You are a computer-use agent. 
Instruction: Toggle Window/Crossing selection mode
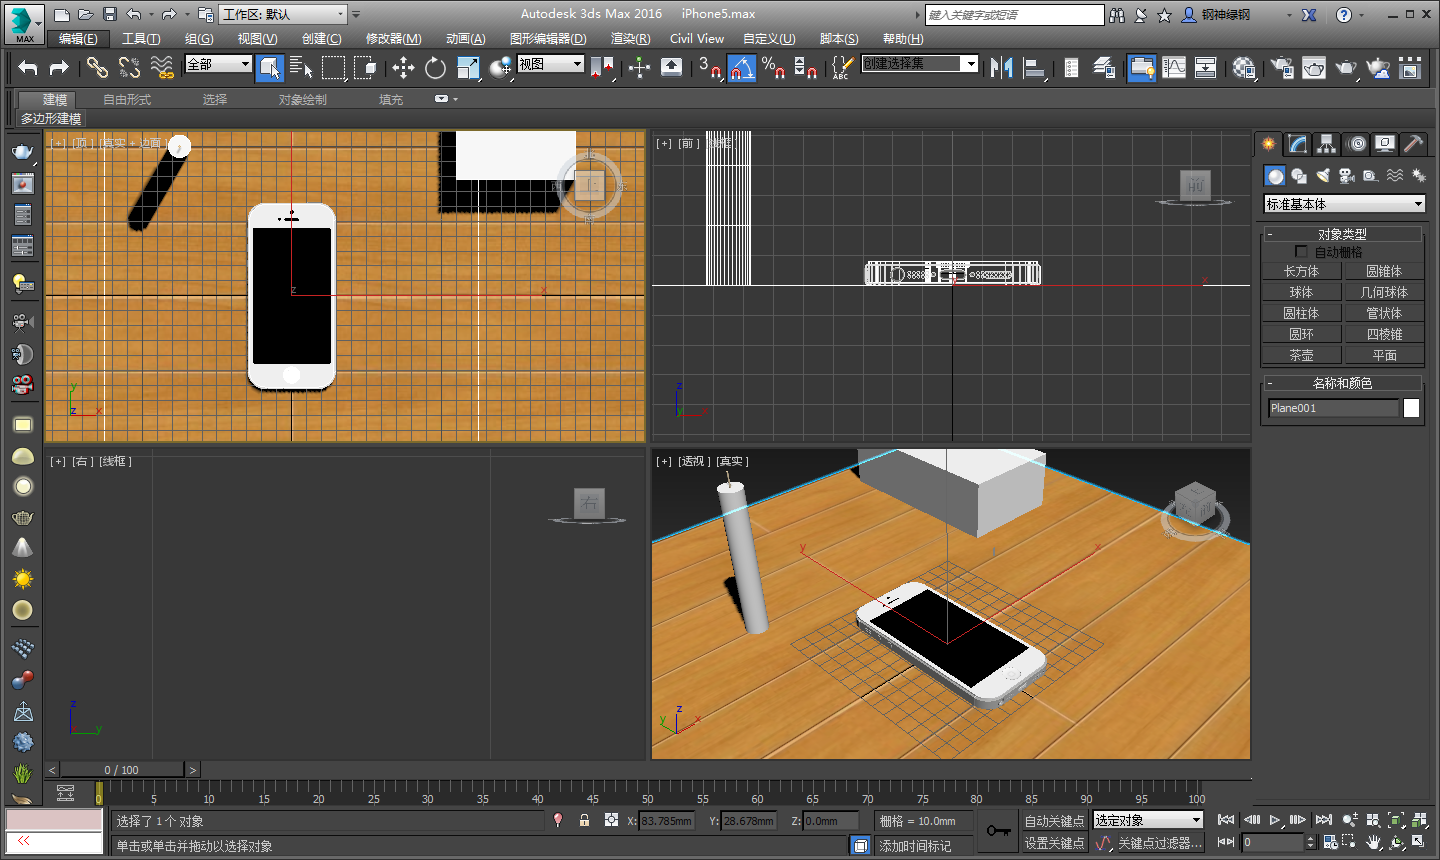click(x=365, y=67)
